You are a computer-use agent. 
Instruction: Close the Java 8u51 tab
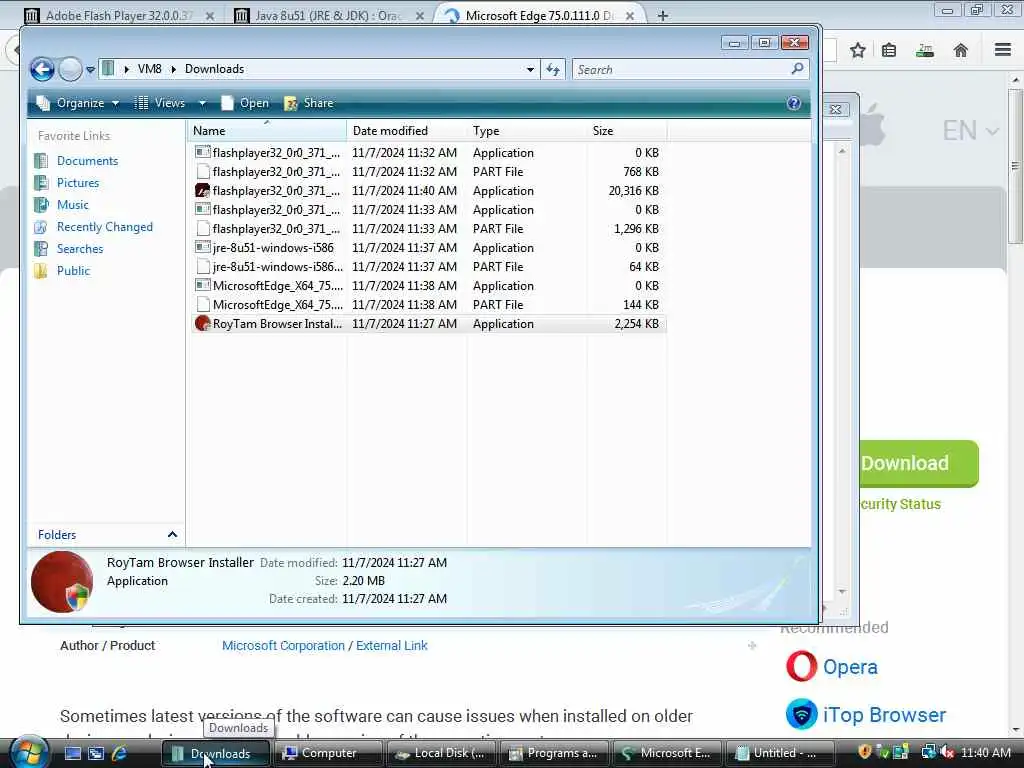coord(420,16)
